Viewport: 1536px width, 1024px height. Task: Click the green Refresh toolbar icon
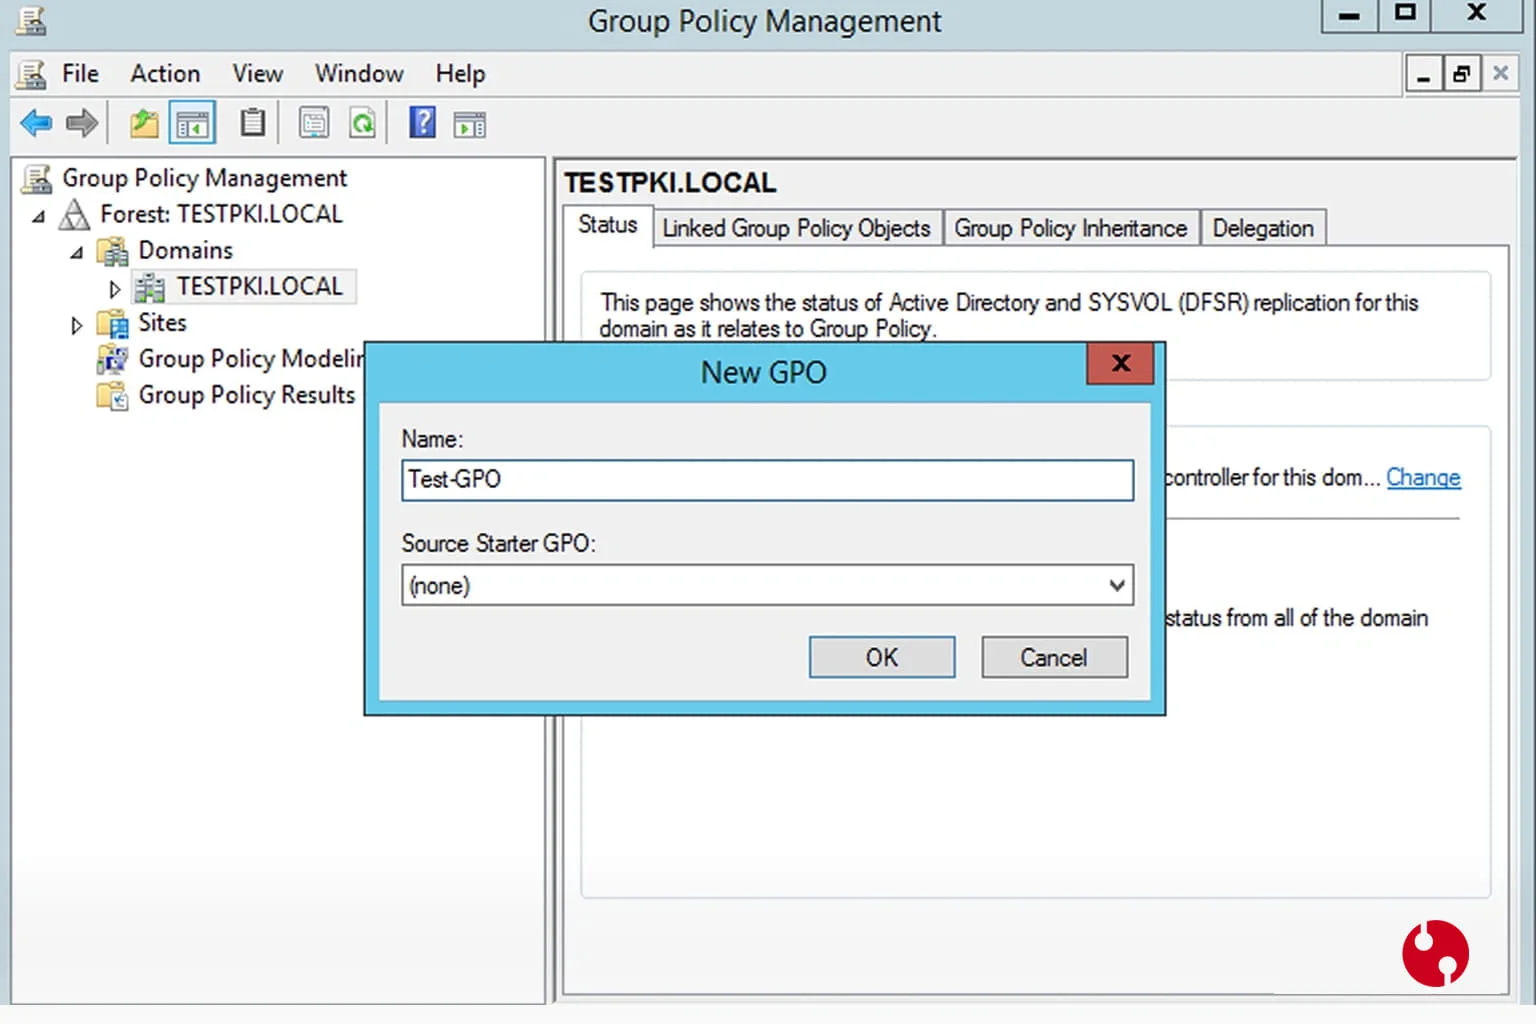pyautogui.click(x=362, y=124)
